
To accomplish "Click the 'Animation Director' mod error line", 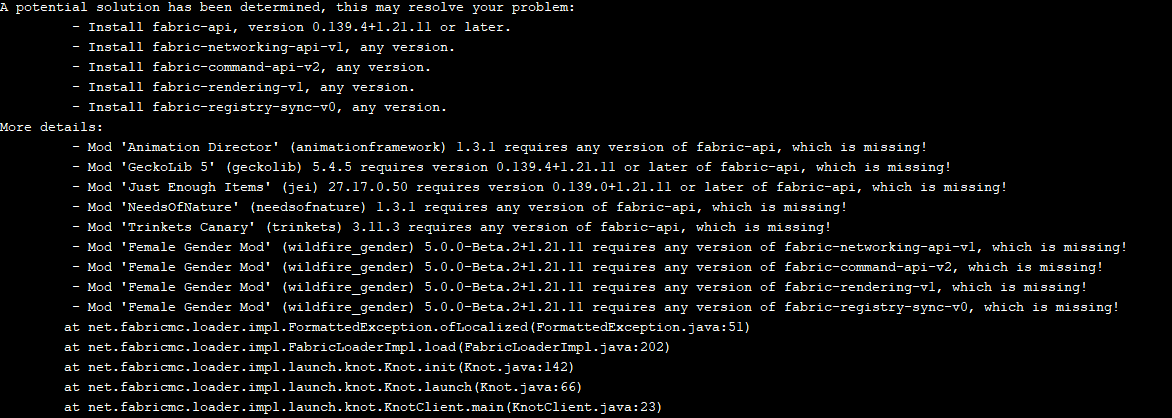I will click(x=500, y=147).
